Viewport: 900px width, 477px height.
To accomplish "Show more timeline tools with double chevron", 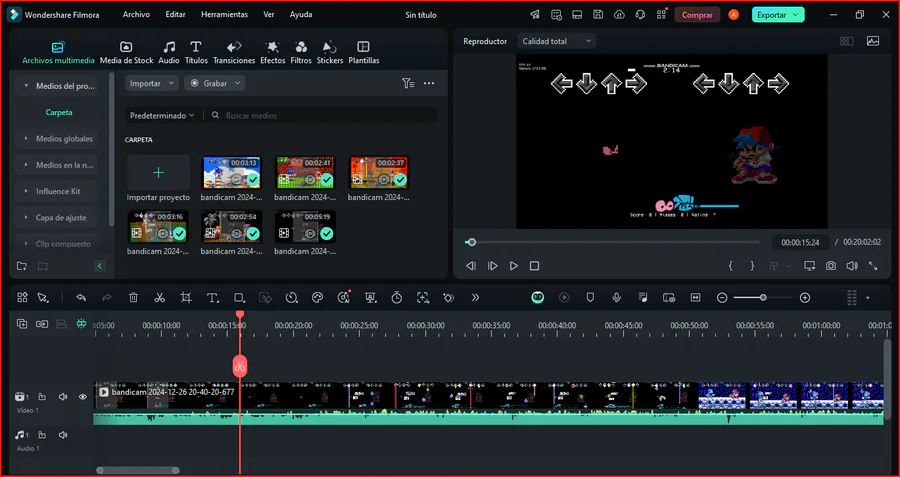I will pos(475,297).
